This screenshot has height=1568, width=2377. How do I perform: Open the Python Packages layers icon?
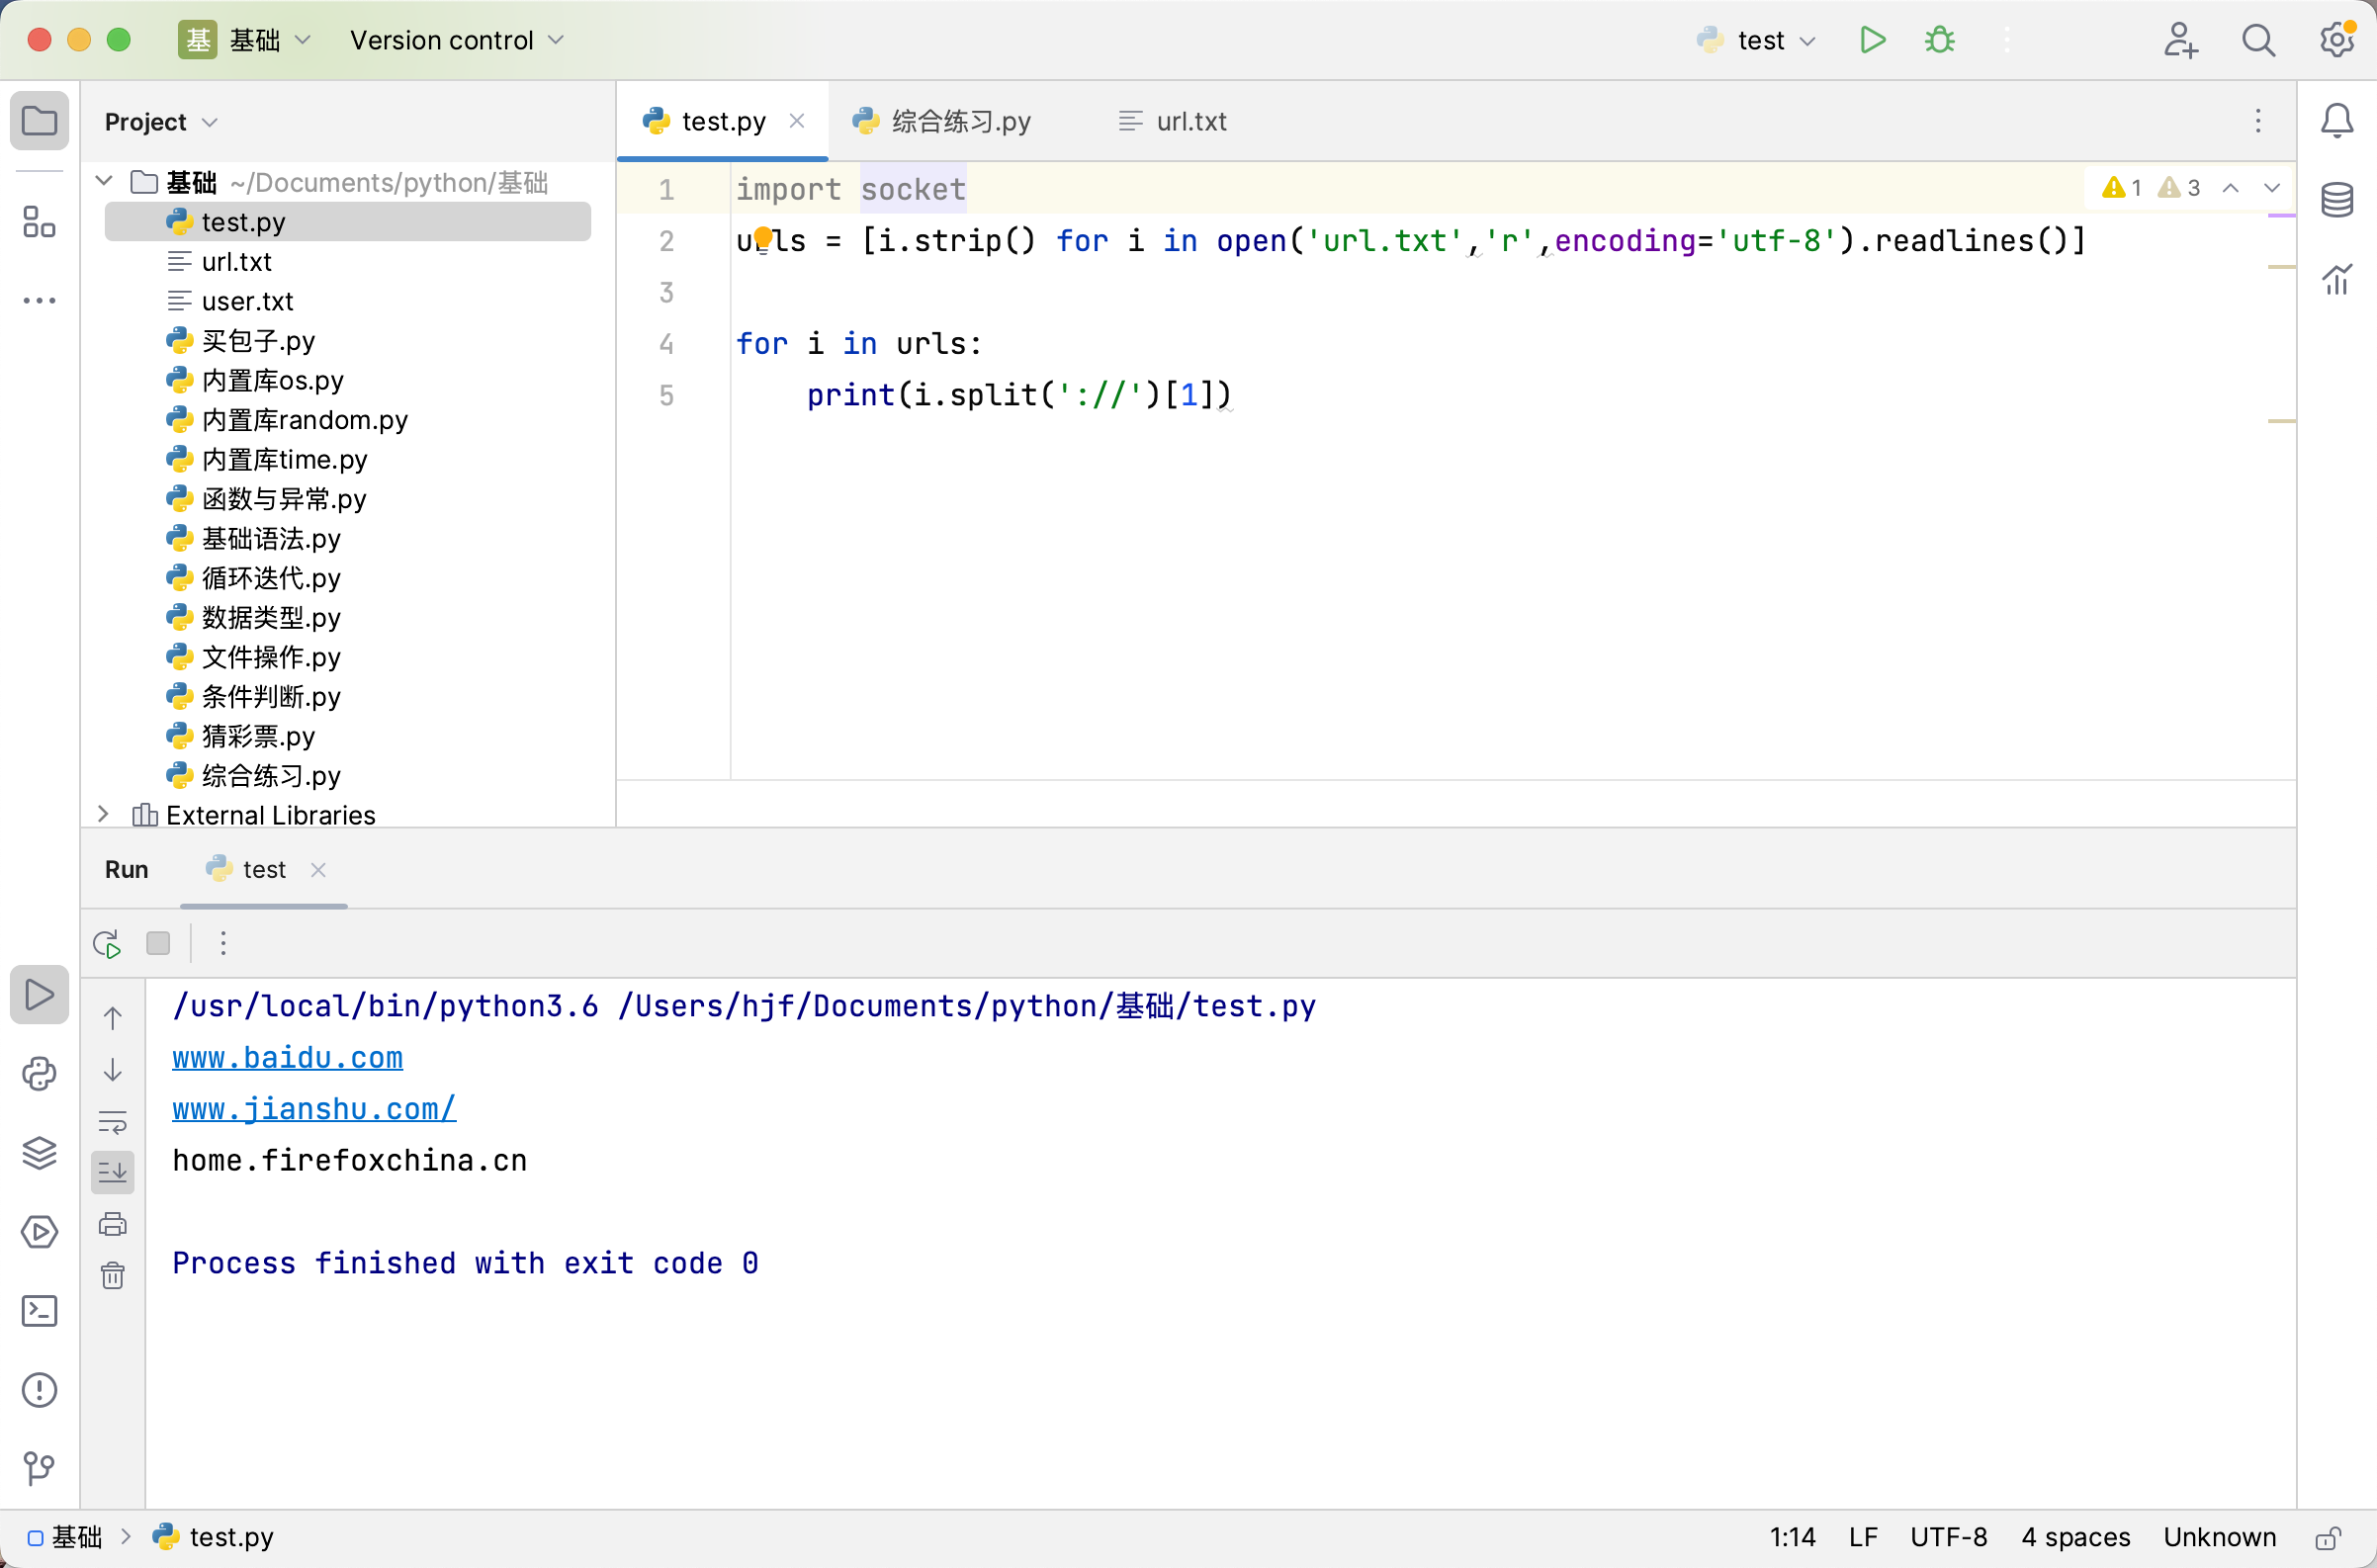click(x=39, y=1152)
